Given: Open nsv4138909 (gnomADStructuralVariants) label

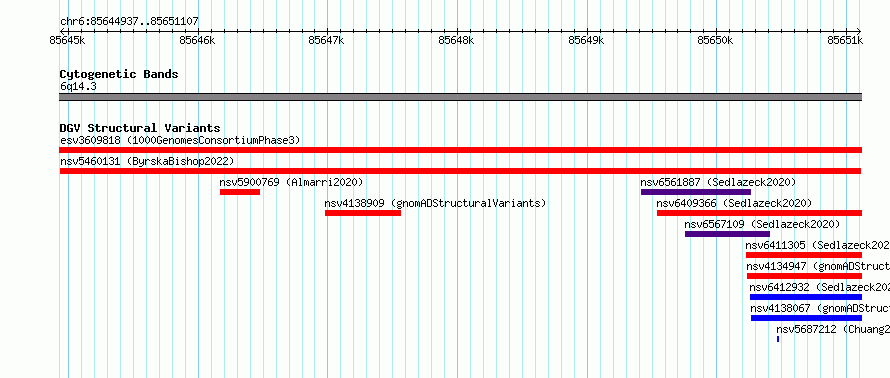Looking at the screenshot, I should 435,203.
